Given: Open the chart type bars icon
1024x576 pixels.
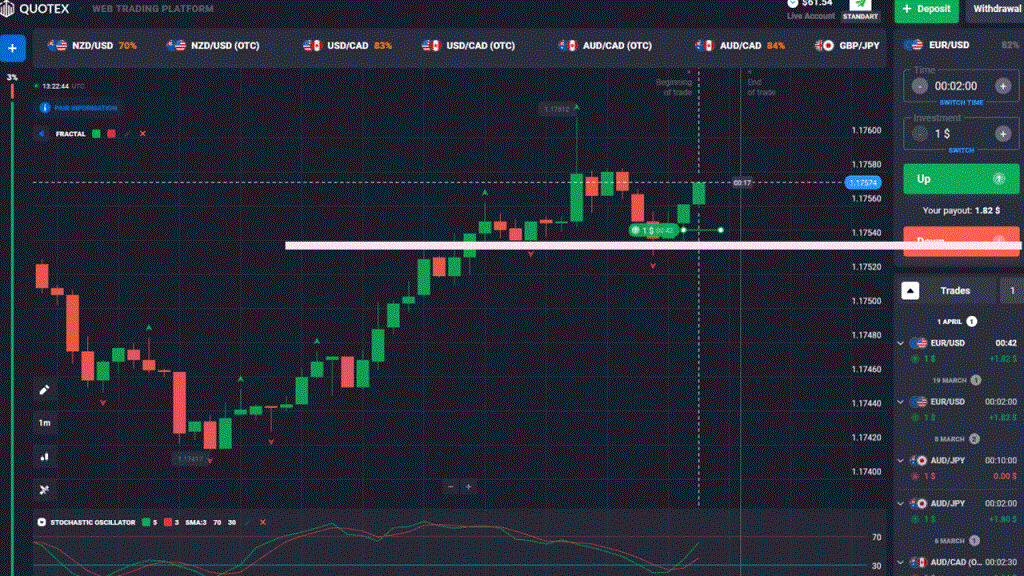Looking at the screenshot, I should [x=44, y=456].
